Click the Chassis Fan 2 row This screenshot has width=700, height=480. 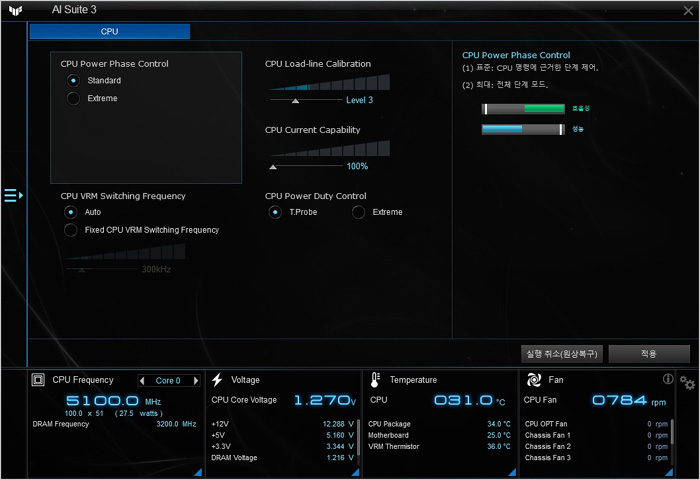click(x=596, y=446)
